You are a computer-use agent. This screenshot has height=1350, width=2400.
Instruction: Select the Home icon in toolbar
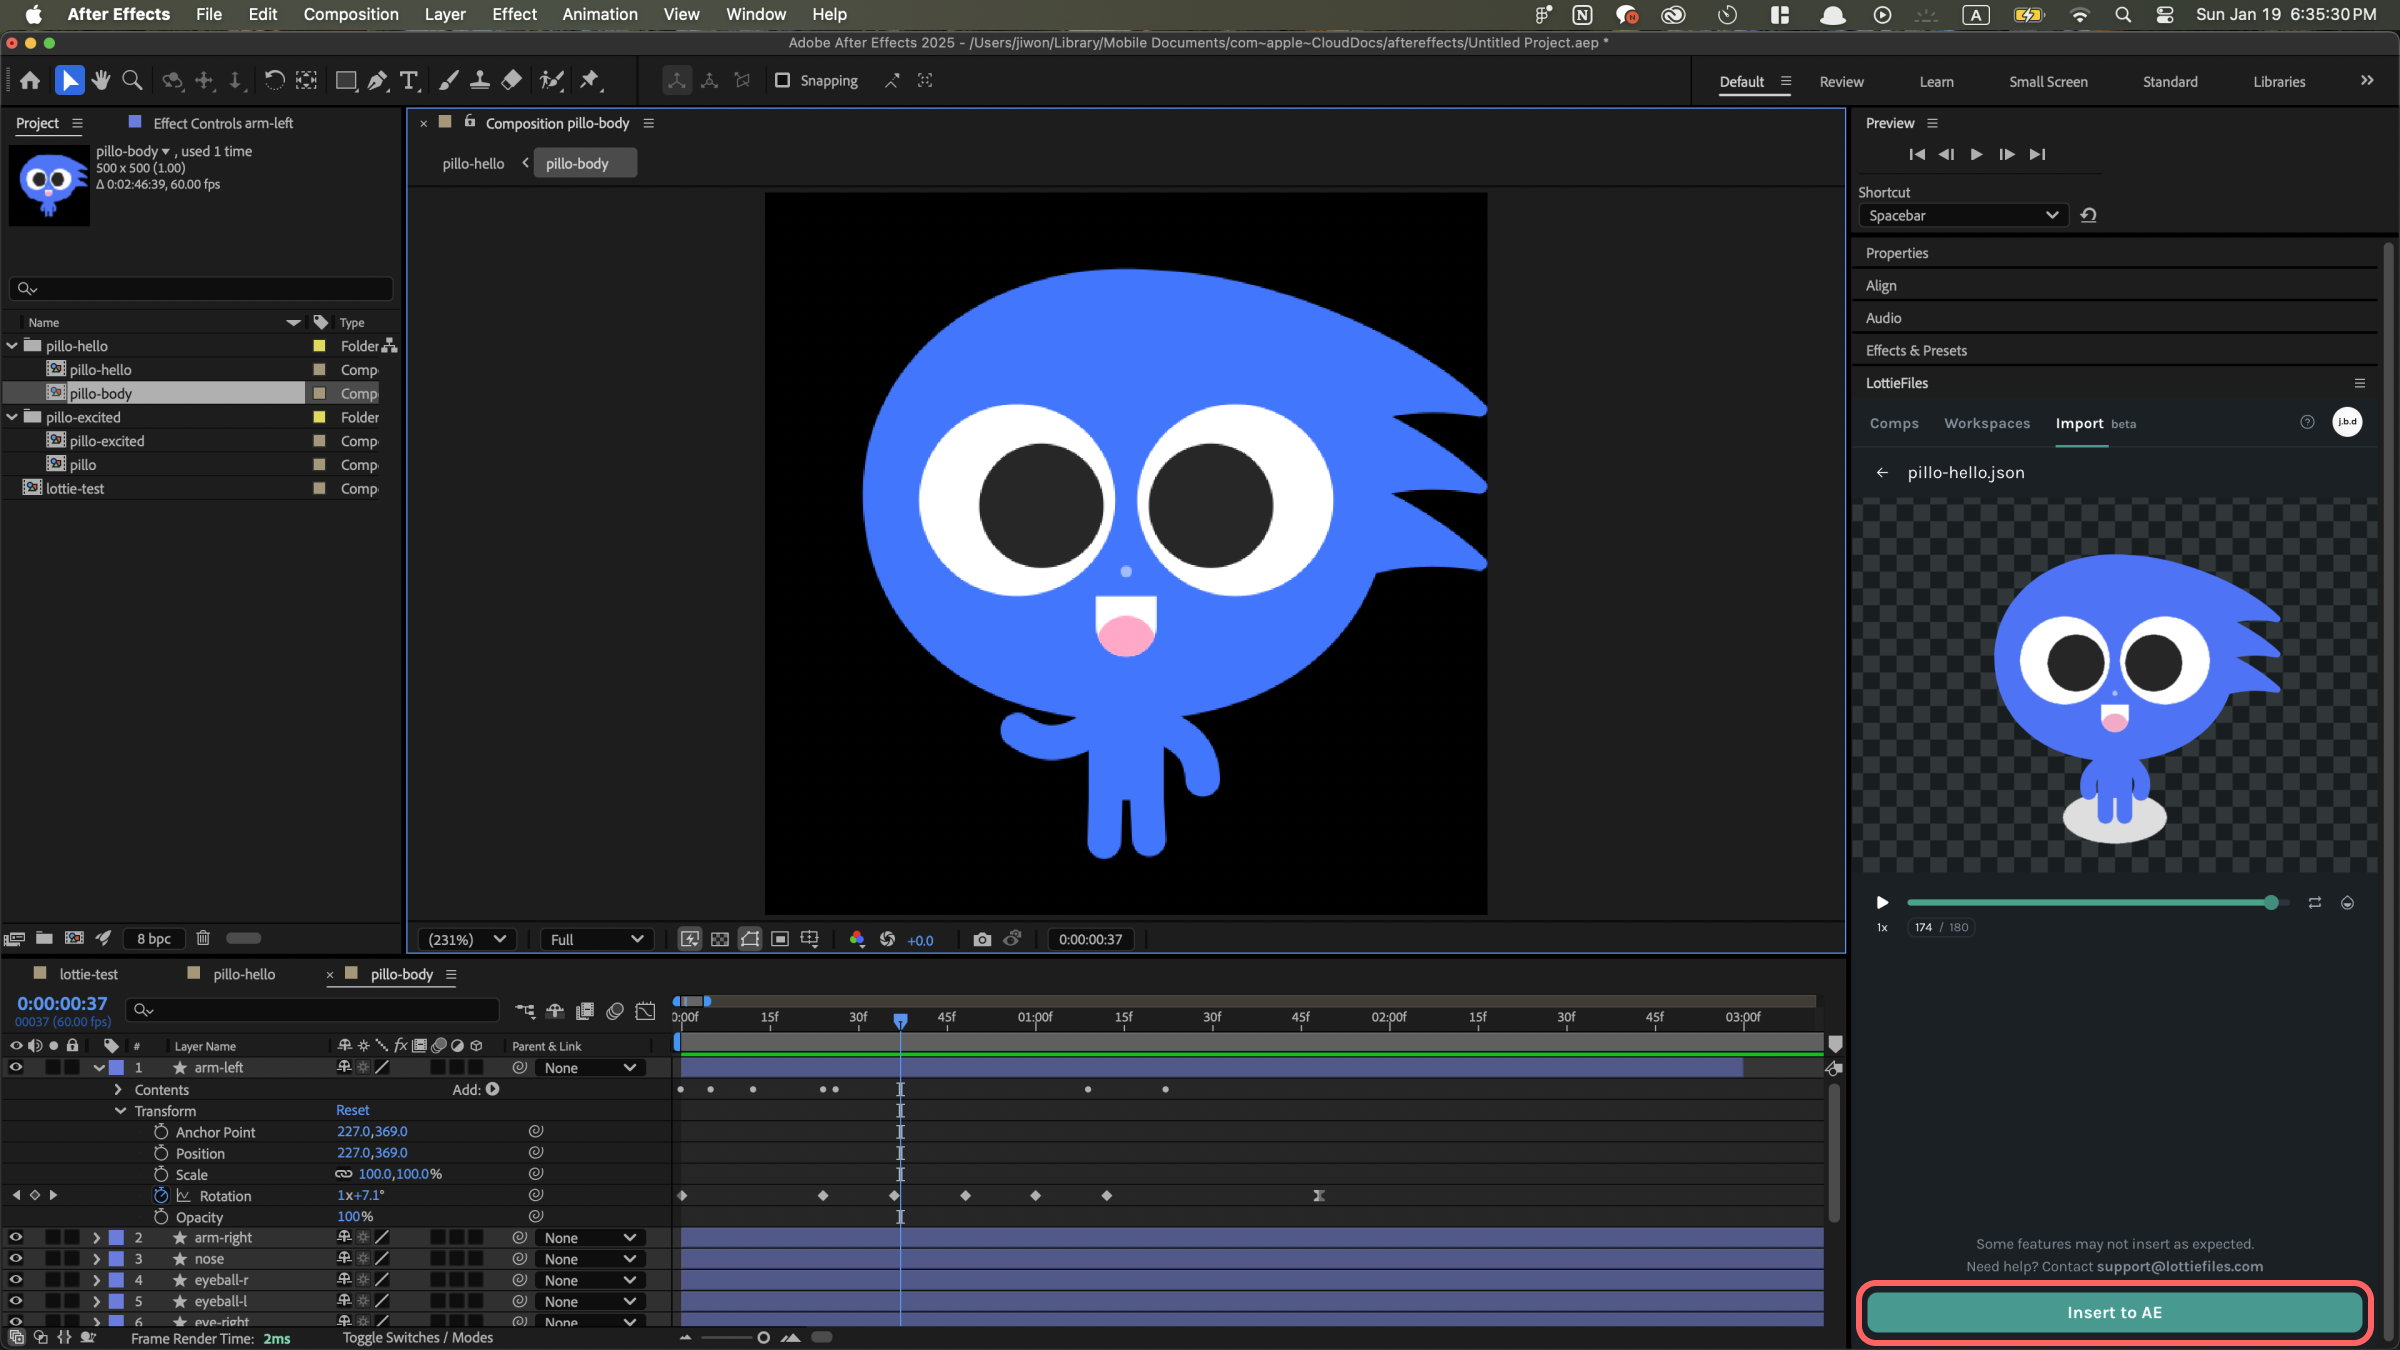[30, 81]
